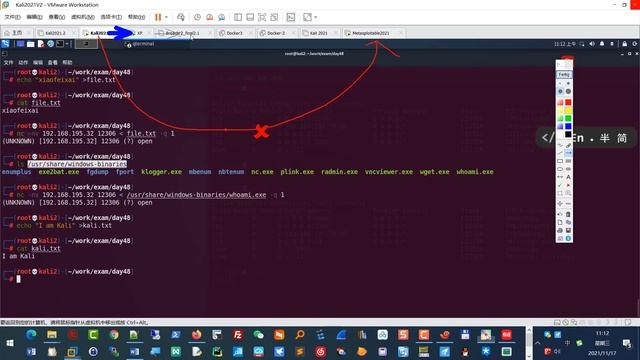Click the Kali applications menu dragon icon
640x360 pixels.
click(x=6, y=44)
